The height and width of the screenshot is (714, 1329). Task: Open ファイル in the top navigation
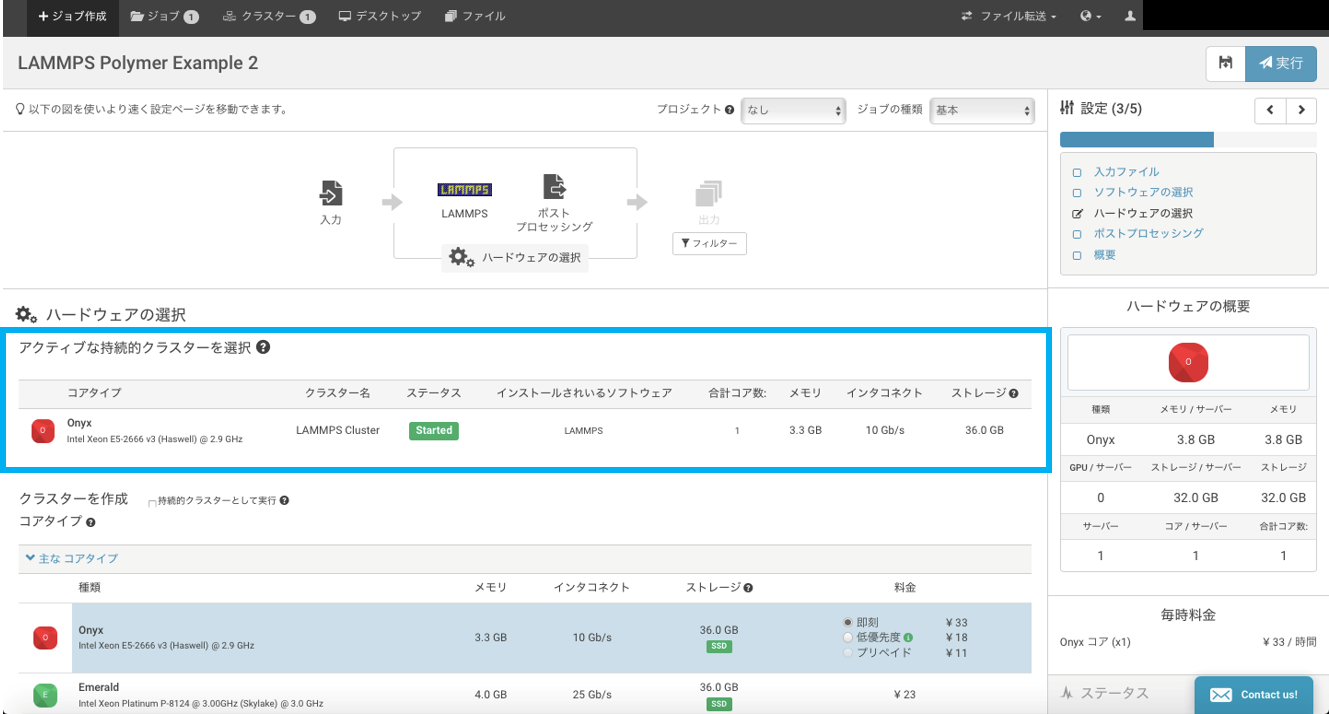click(x=475, y=17)
